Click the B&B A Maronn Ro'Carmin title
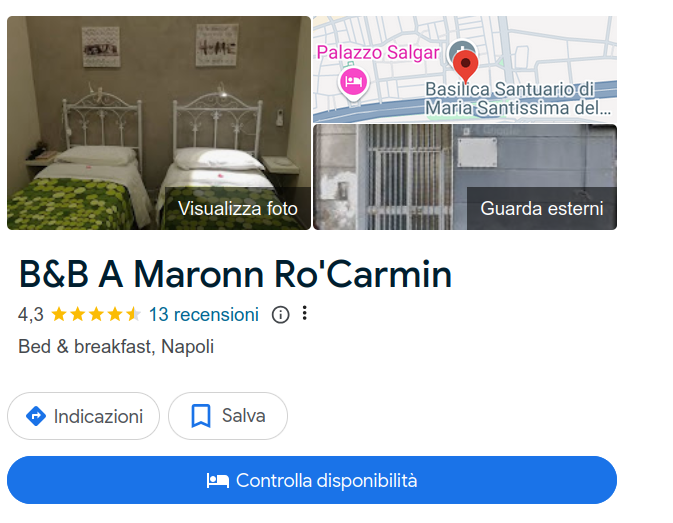 coord(235,274)
